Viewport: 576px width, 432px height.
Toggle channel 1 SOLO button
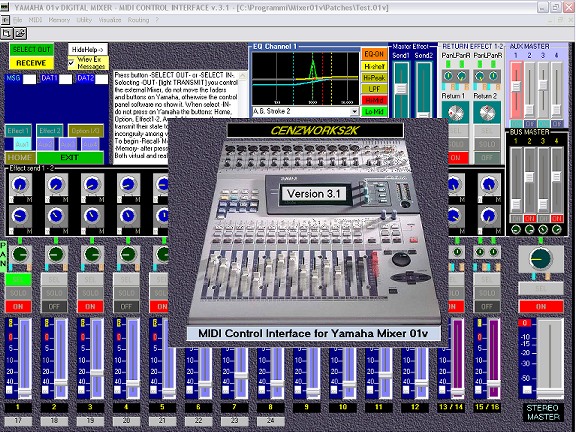(18, 293)
